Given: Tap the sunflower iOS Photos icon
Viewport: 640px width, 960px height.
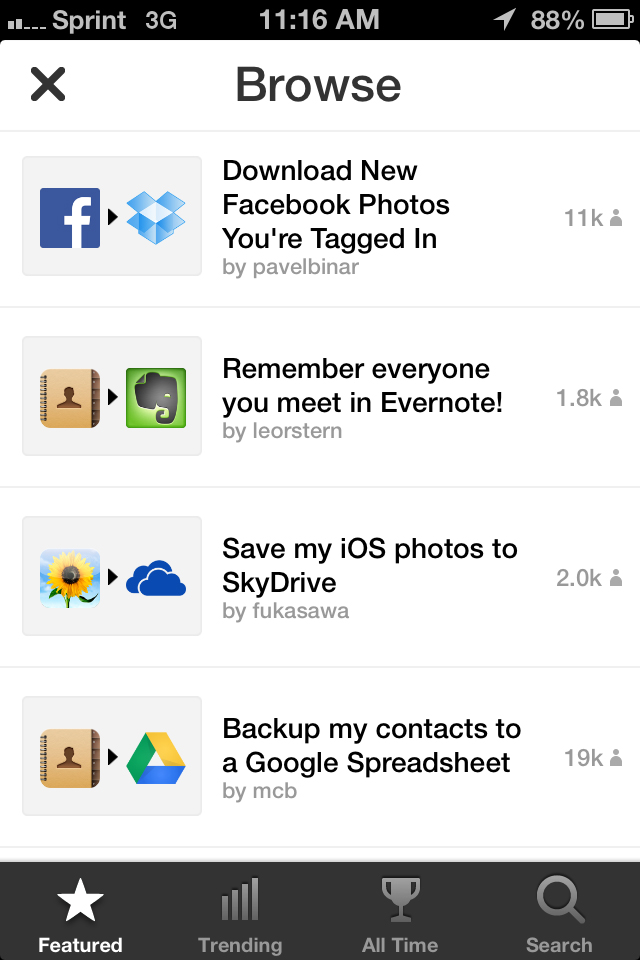Looking at the screenshot, I should tap(70, 578).
